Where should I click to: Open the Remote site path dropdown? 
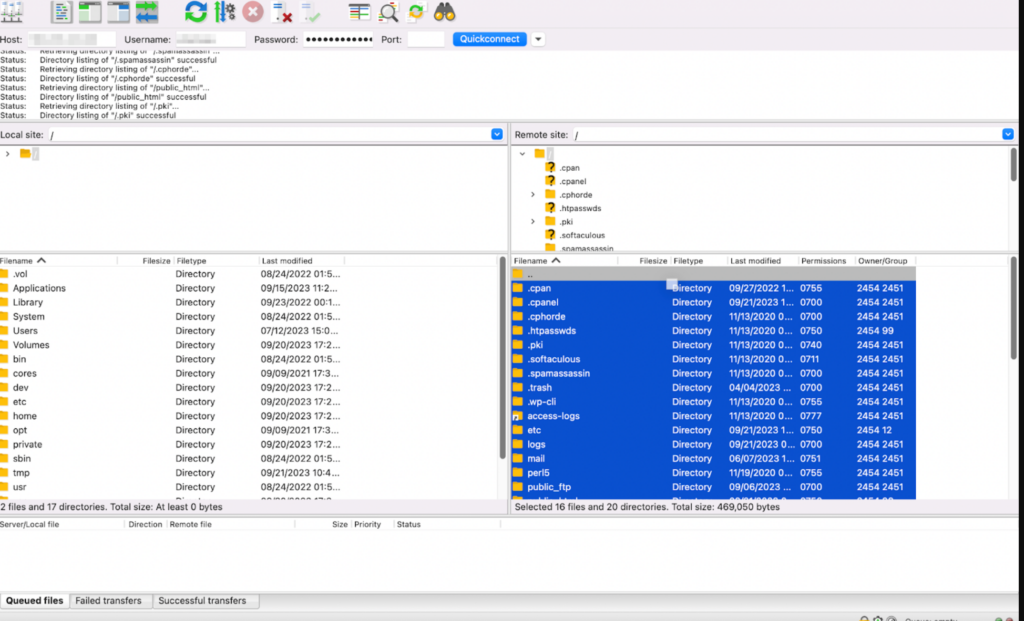[x=1008, y=134]
